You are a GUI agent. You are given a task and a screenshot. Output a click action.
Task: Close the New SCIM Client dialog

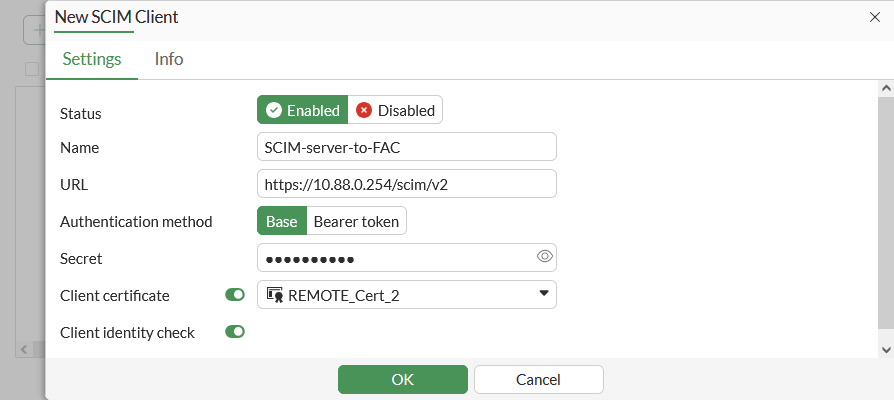pos(876,17)
